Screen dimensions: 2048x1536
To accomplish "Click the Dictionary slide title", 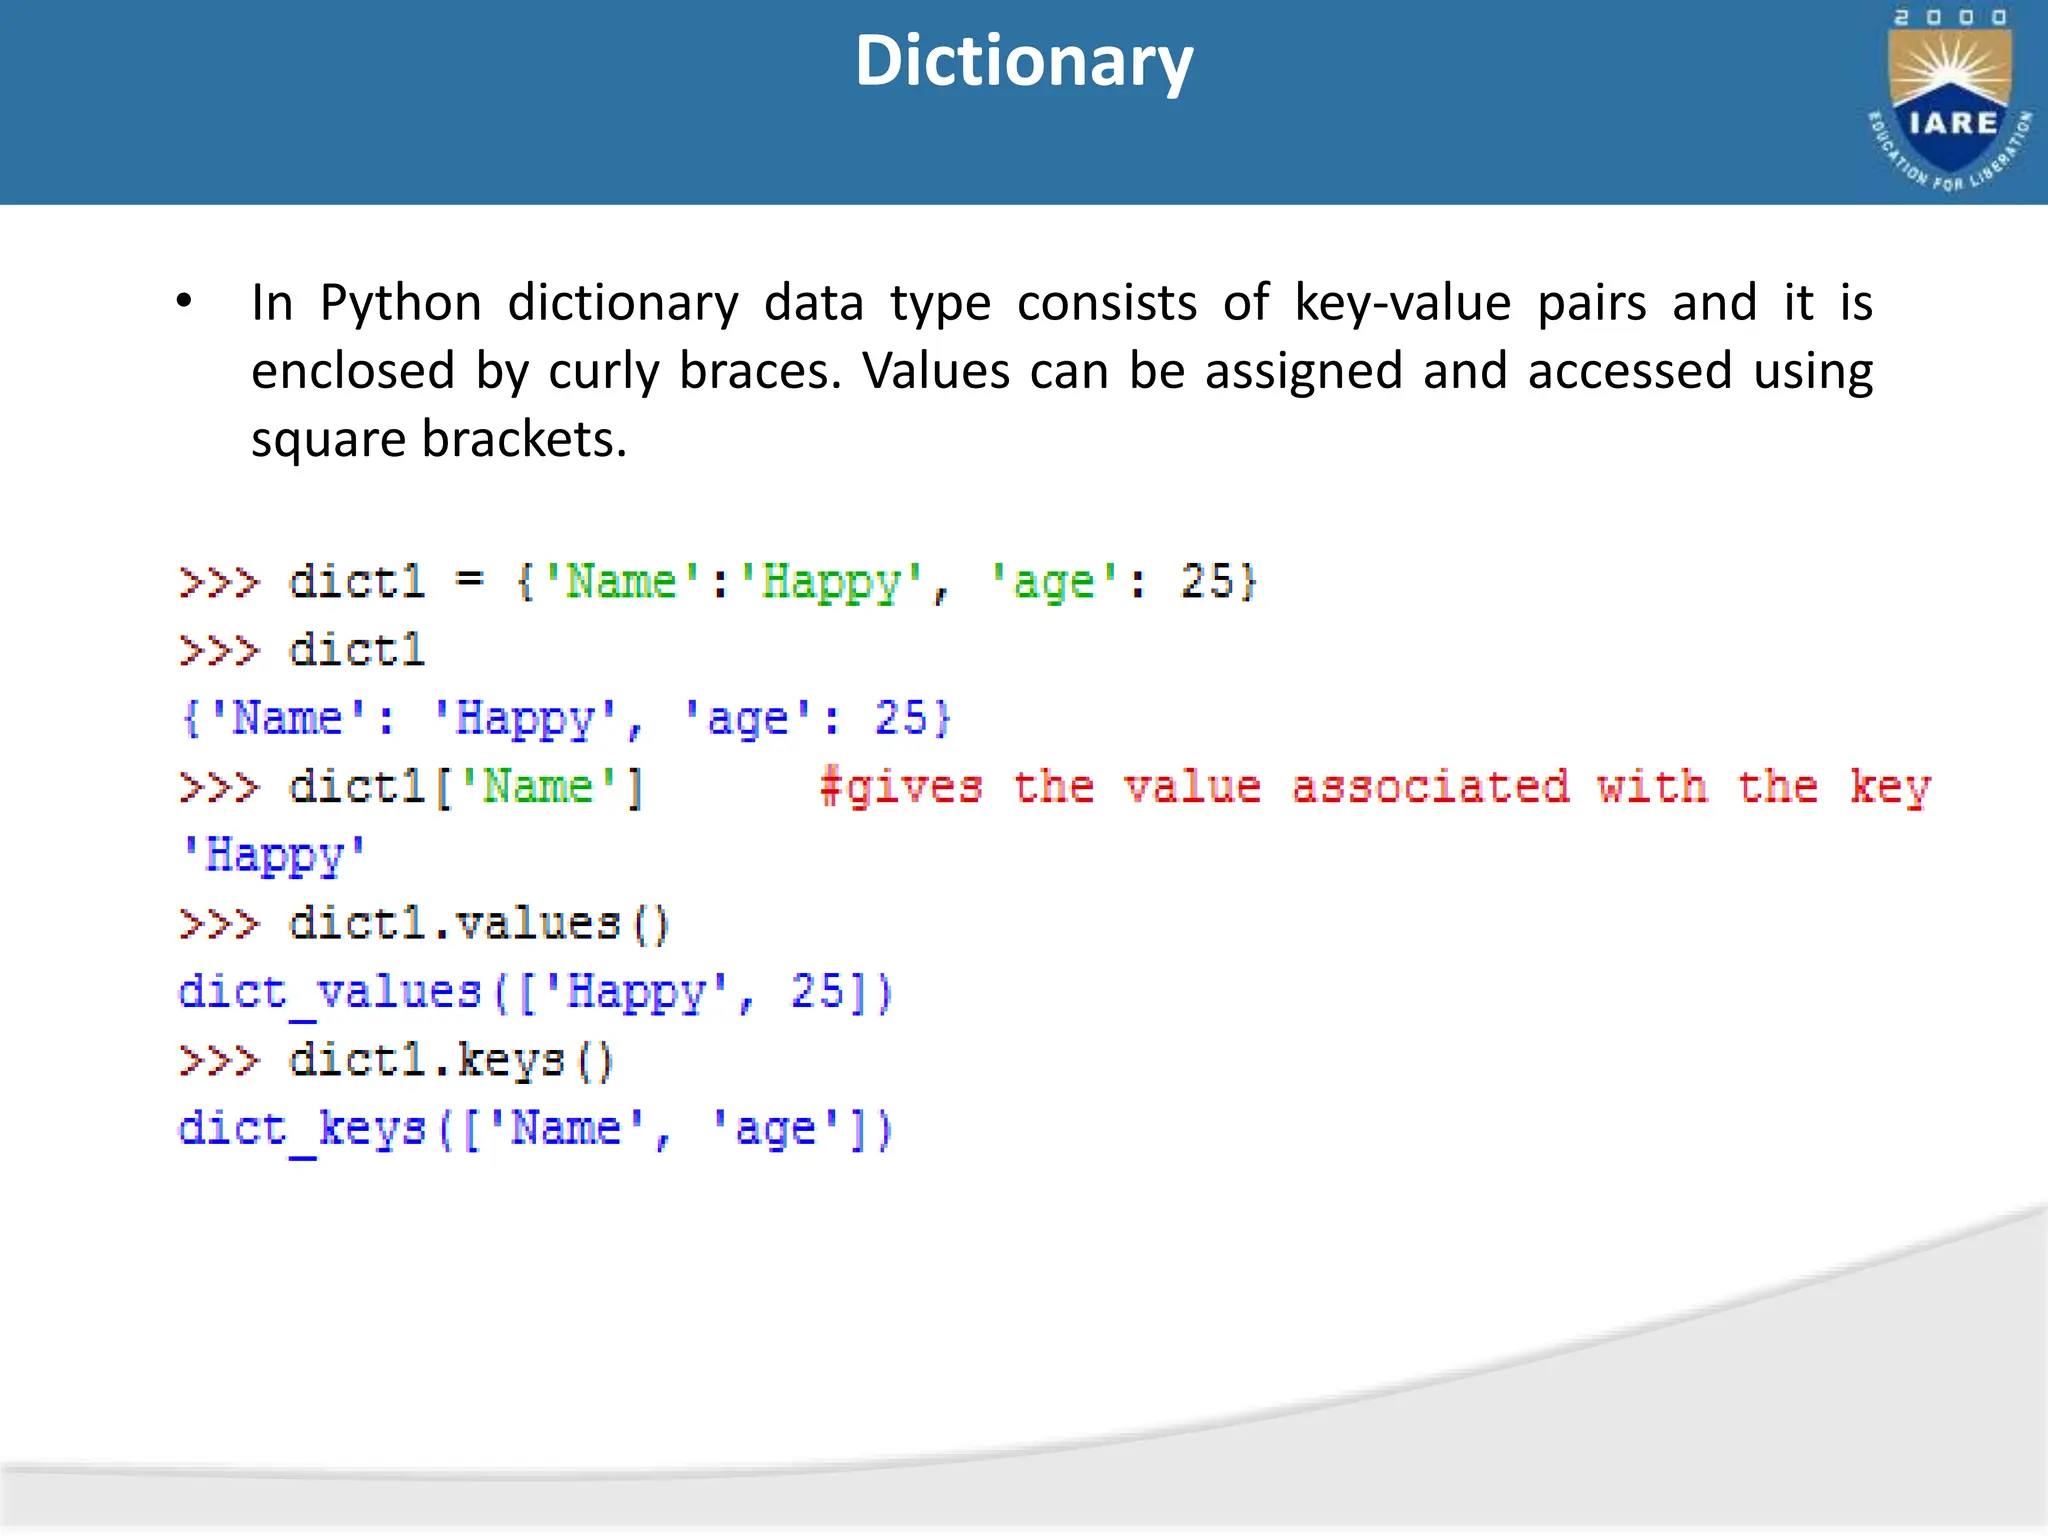I will tap(1024, 62).
